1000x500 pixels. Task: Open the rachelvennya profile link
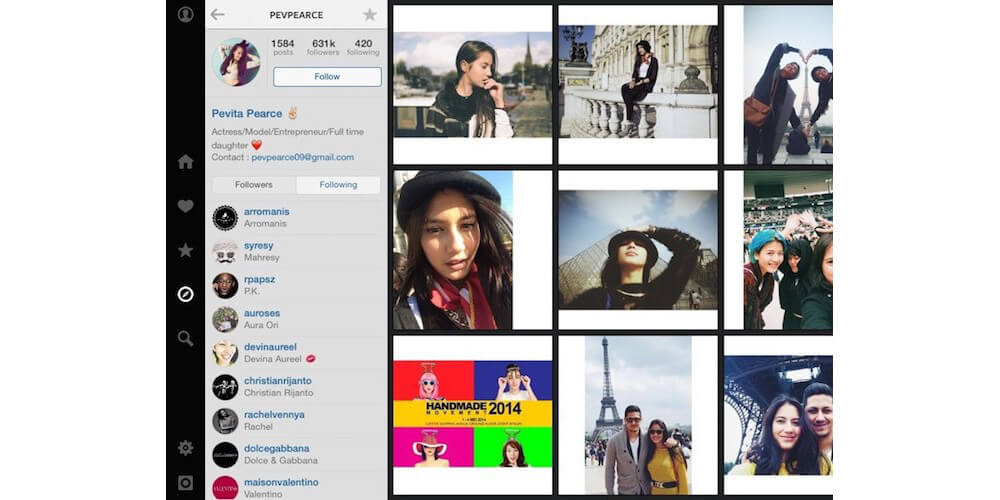274,414
